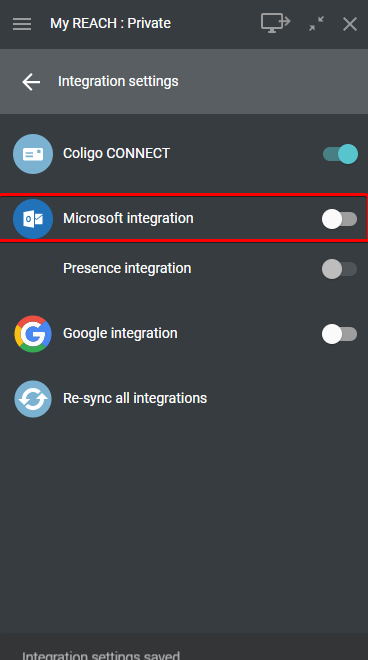
Task: Click the Microsoft Outlook icon
Action: click(33, 219)
